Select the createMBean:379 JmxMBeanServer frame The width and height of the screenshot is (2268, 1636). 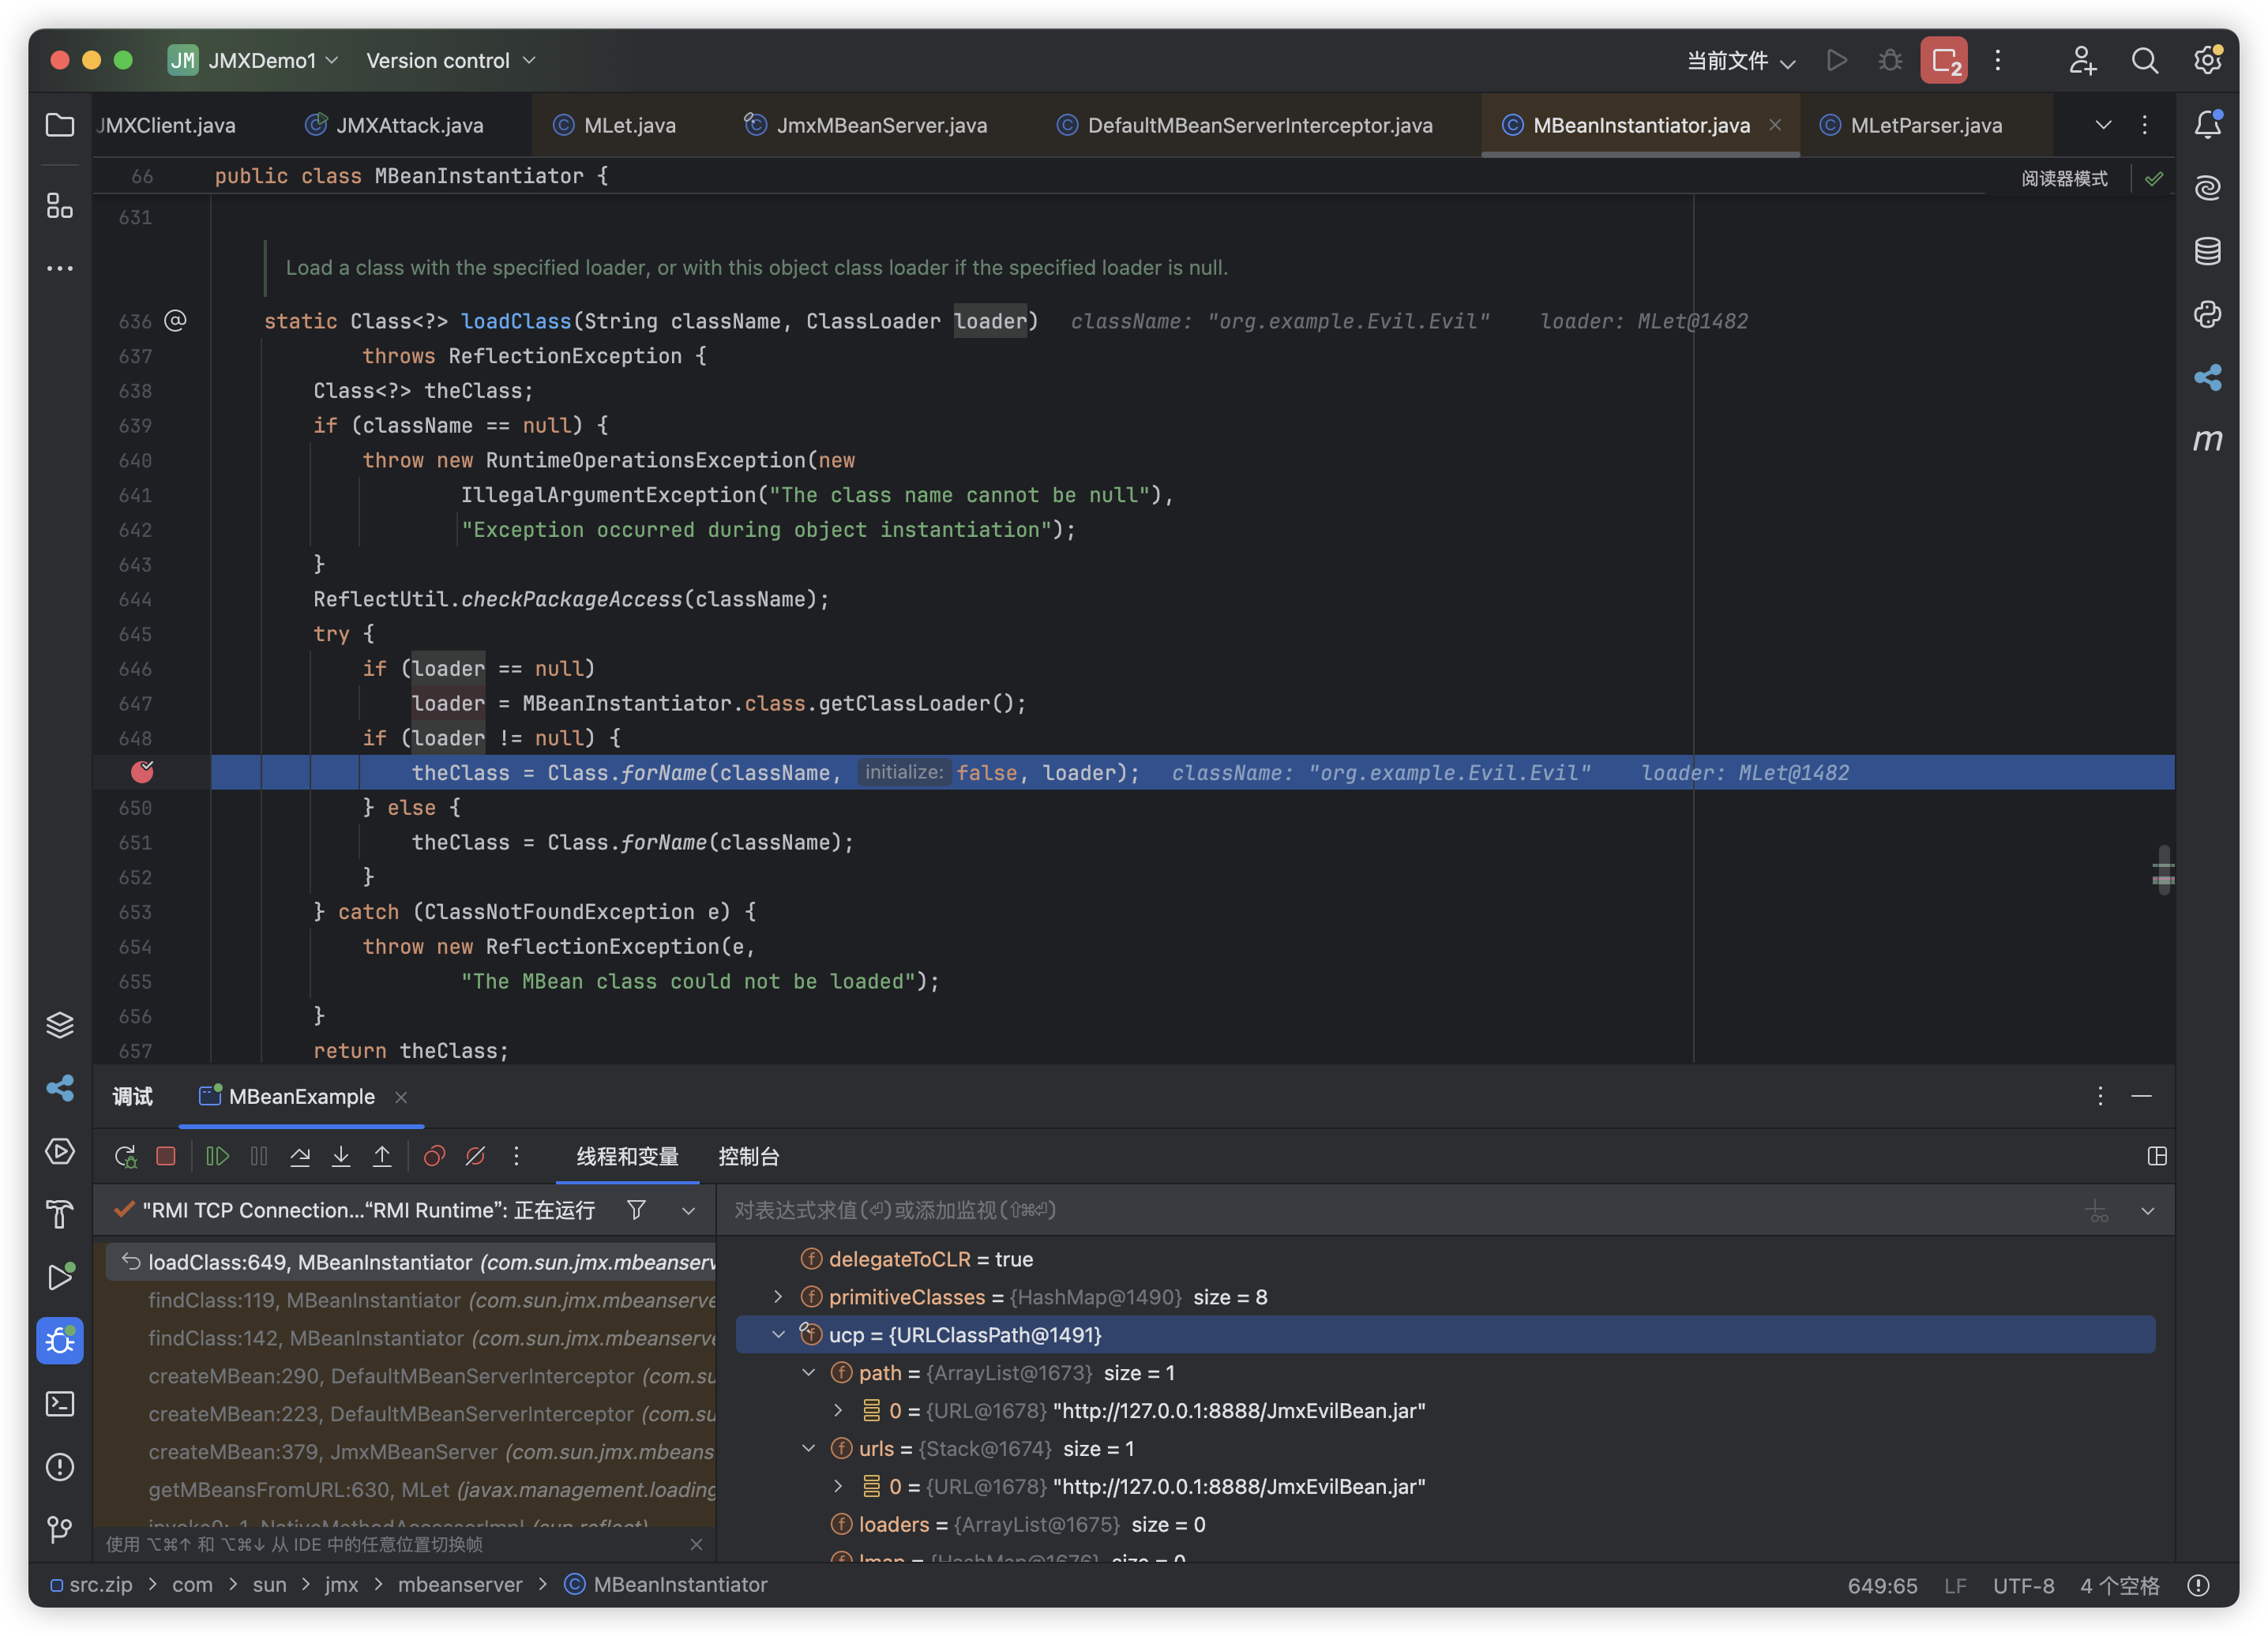tap(411, 1451)
